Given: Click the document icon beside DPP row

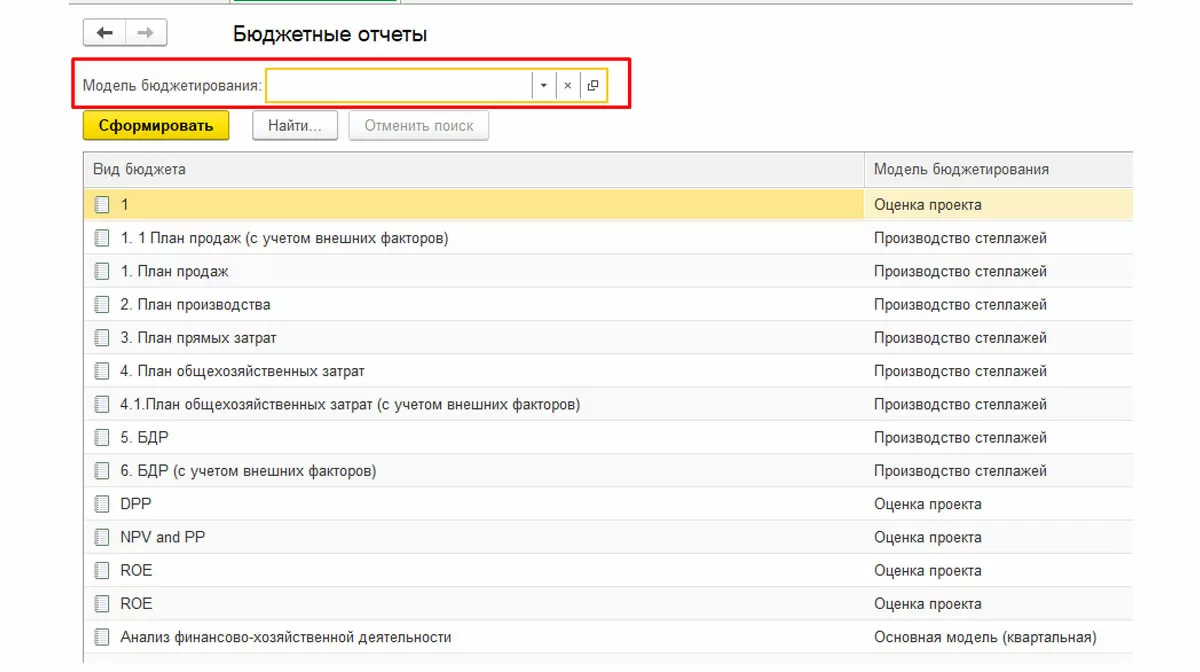Looking at the screenshot, I should (101, 504).
